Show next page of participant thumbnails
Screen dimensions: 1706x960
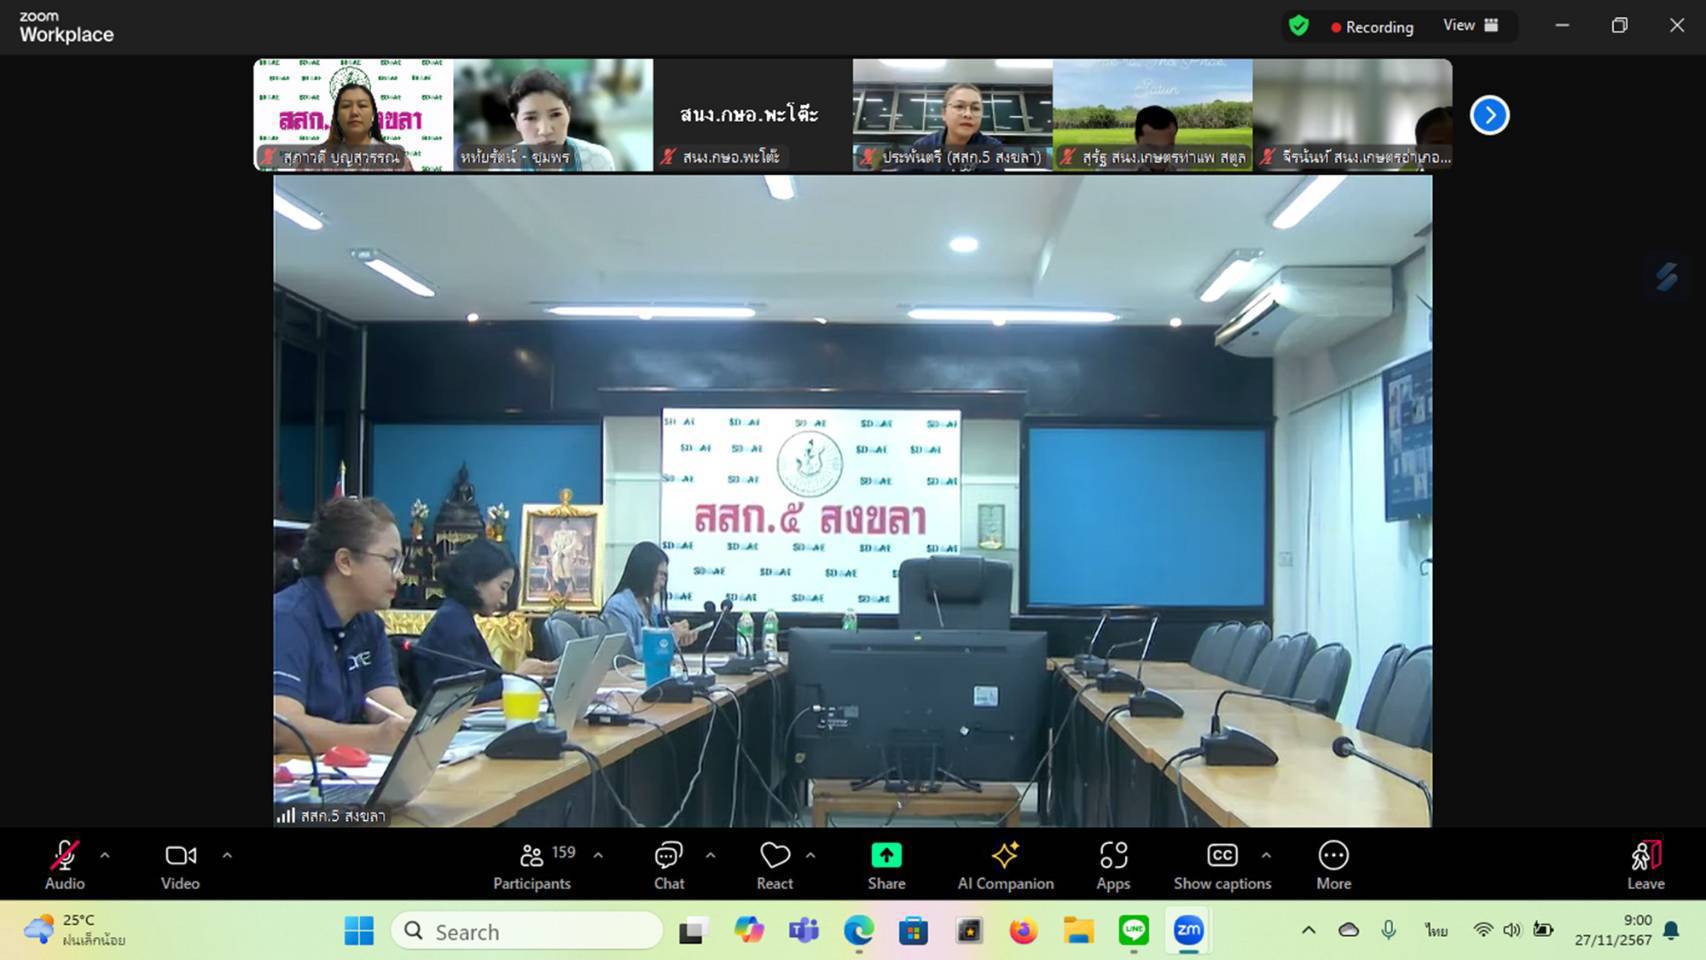(1489, 115)
